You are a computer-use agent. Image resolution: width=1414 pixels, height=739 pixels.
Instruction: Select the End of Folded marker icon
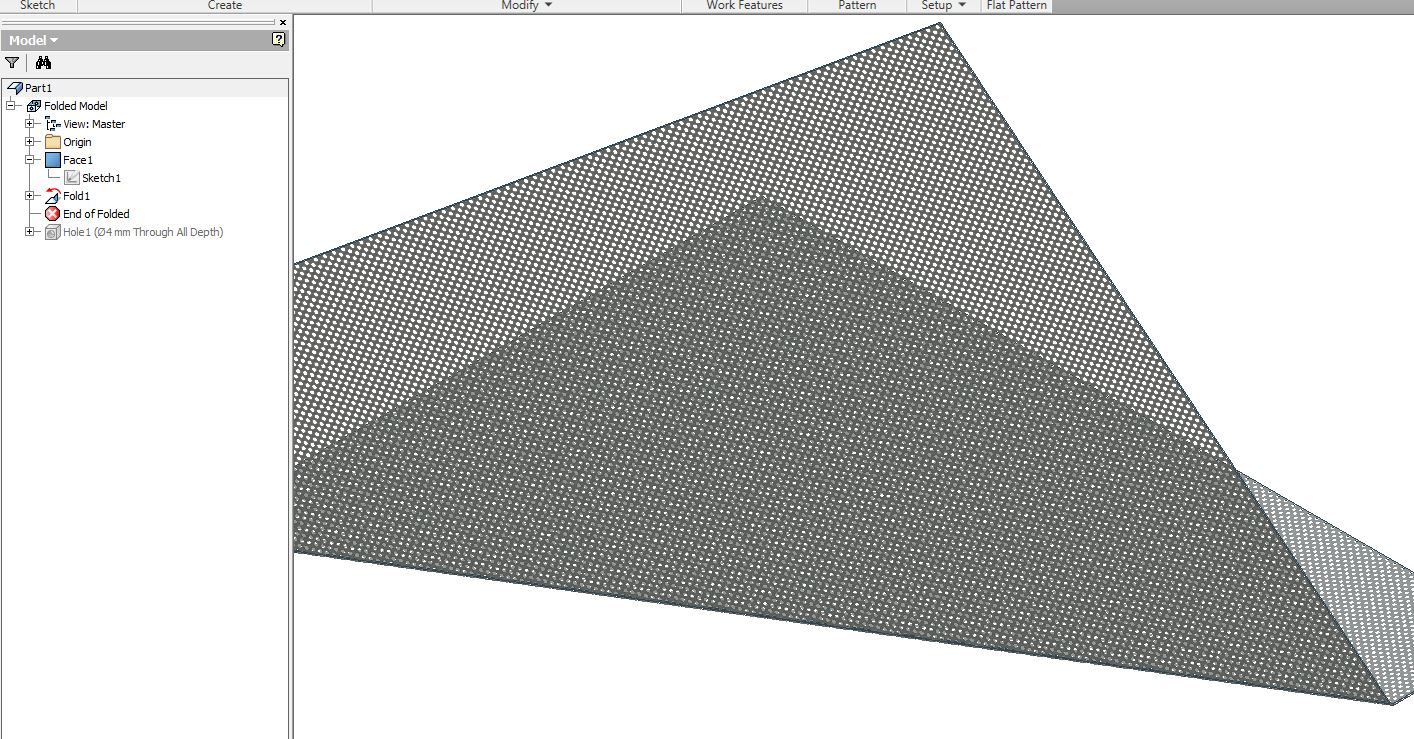point(51,213)
